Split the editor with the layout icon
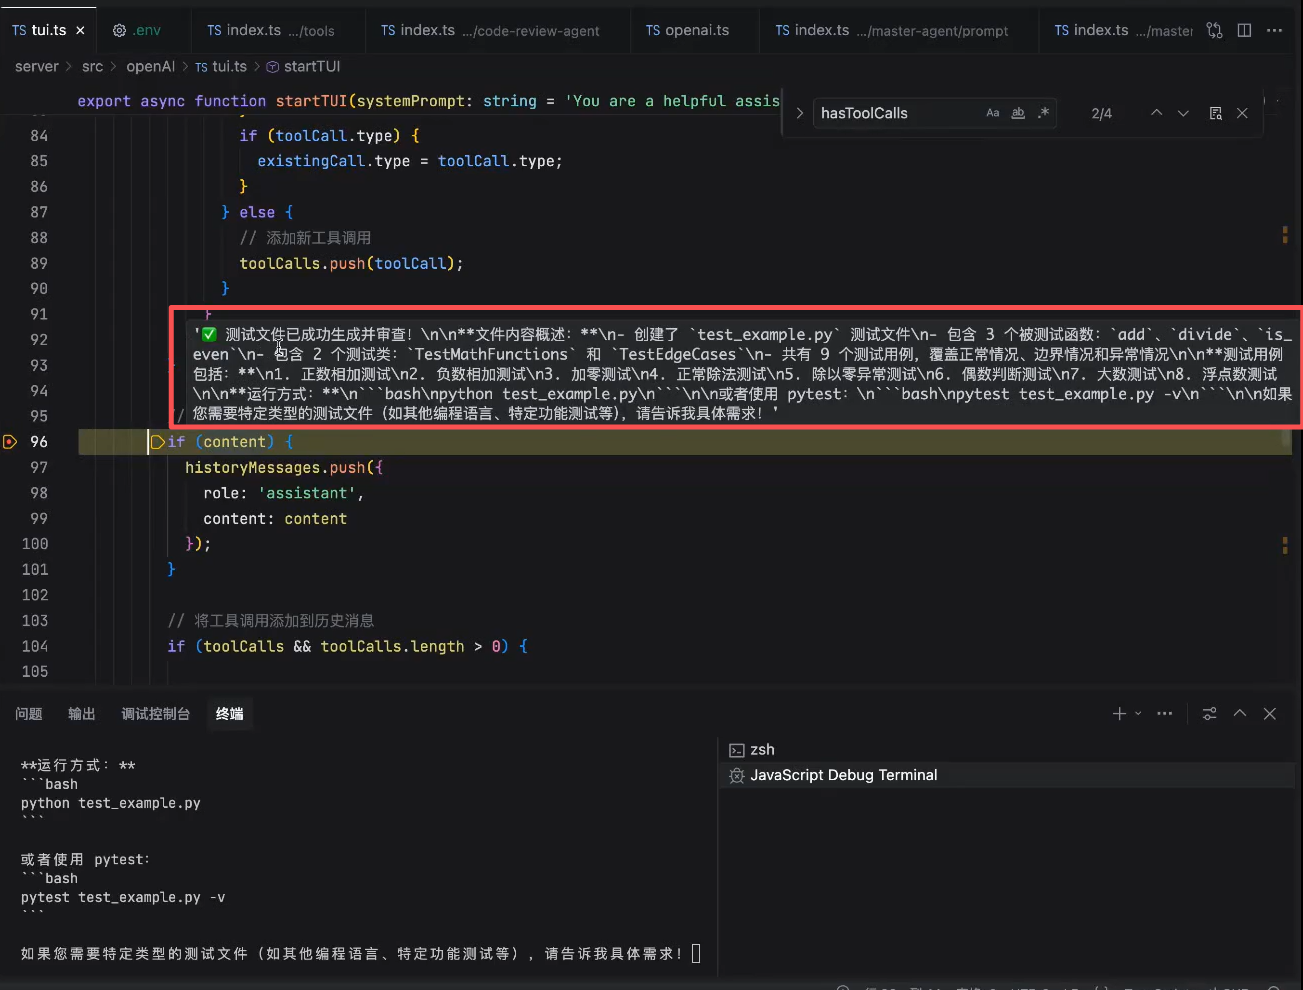This screenshot has height=990, width=1303. pos(1244,30)
